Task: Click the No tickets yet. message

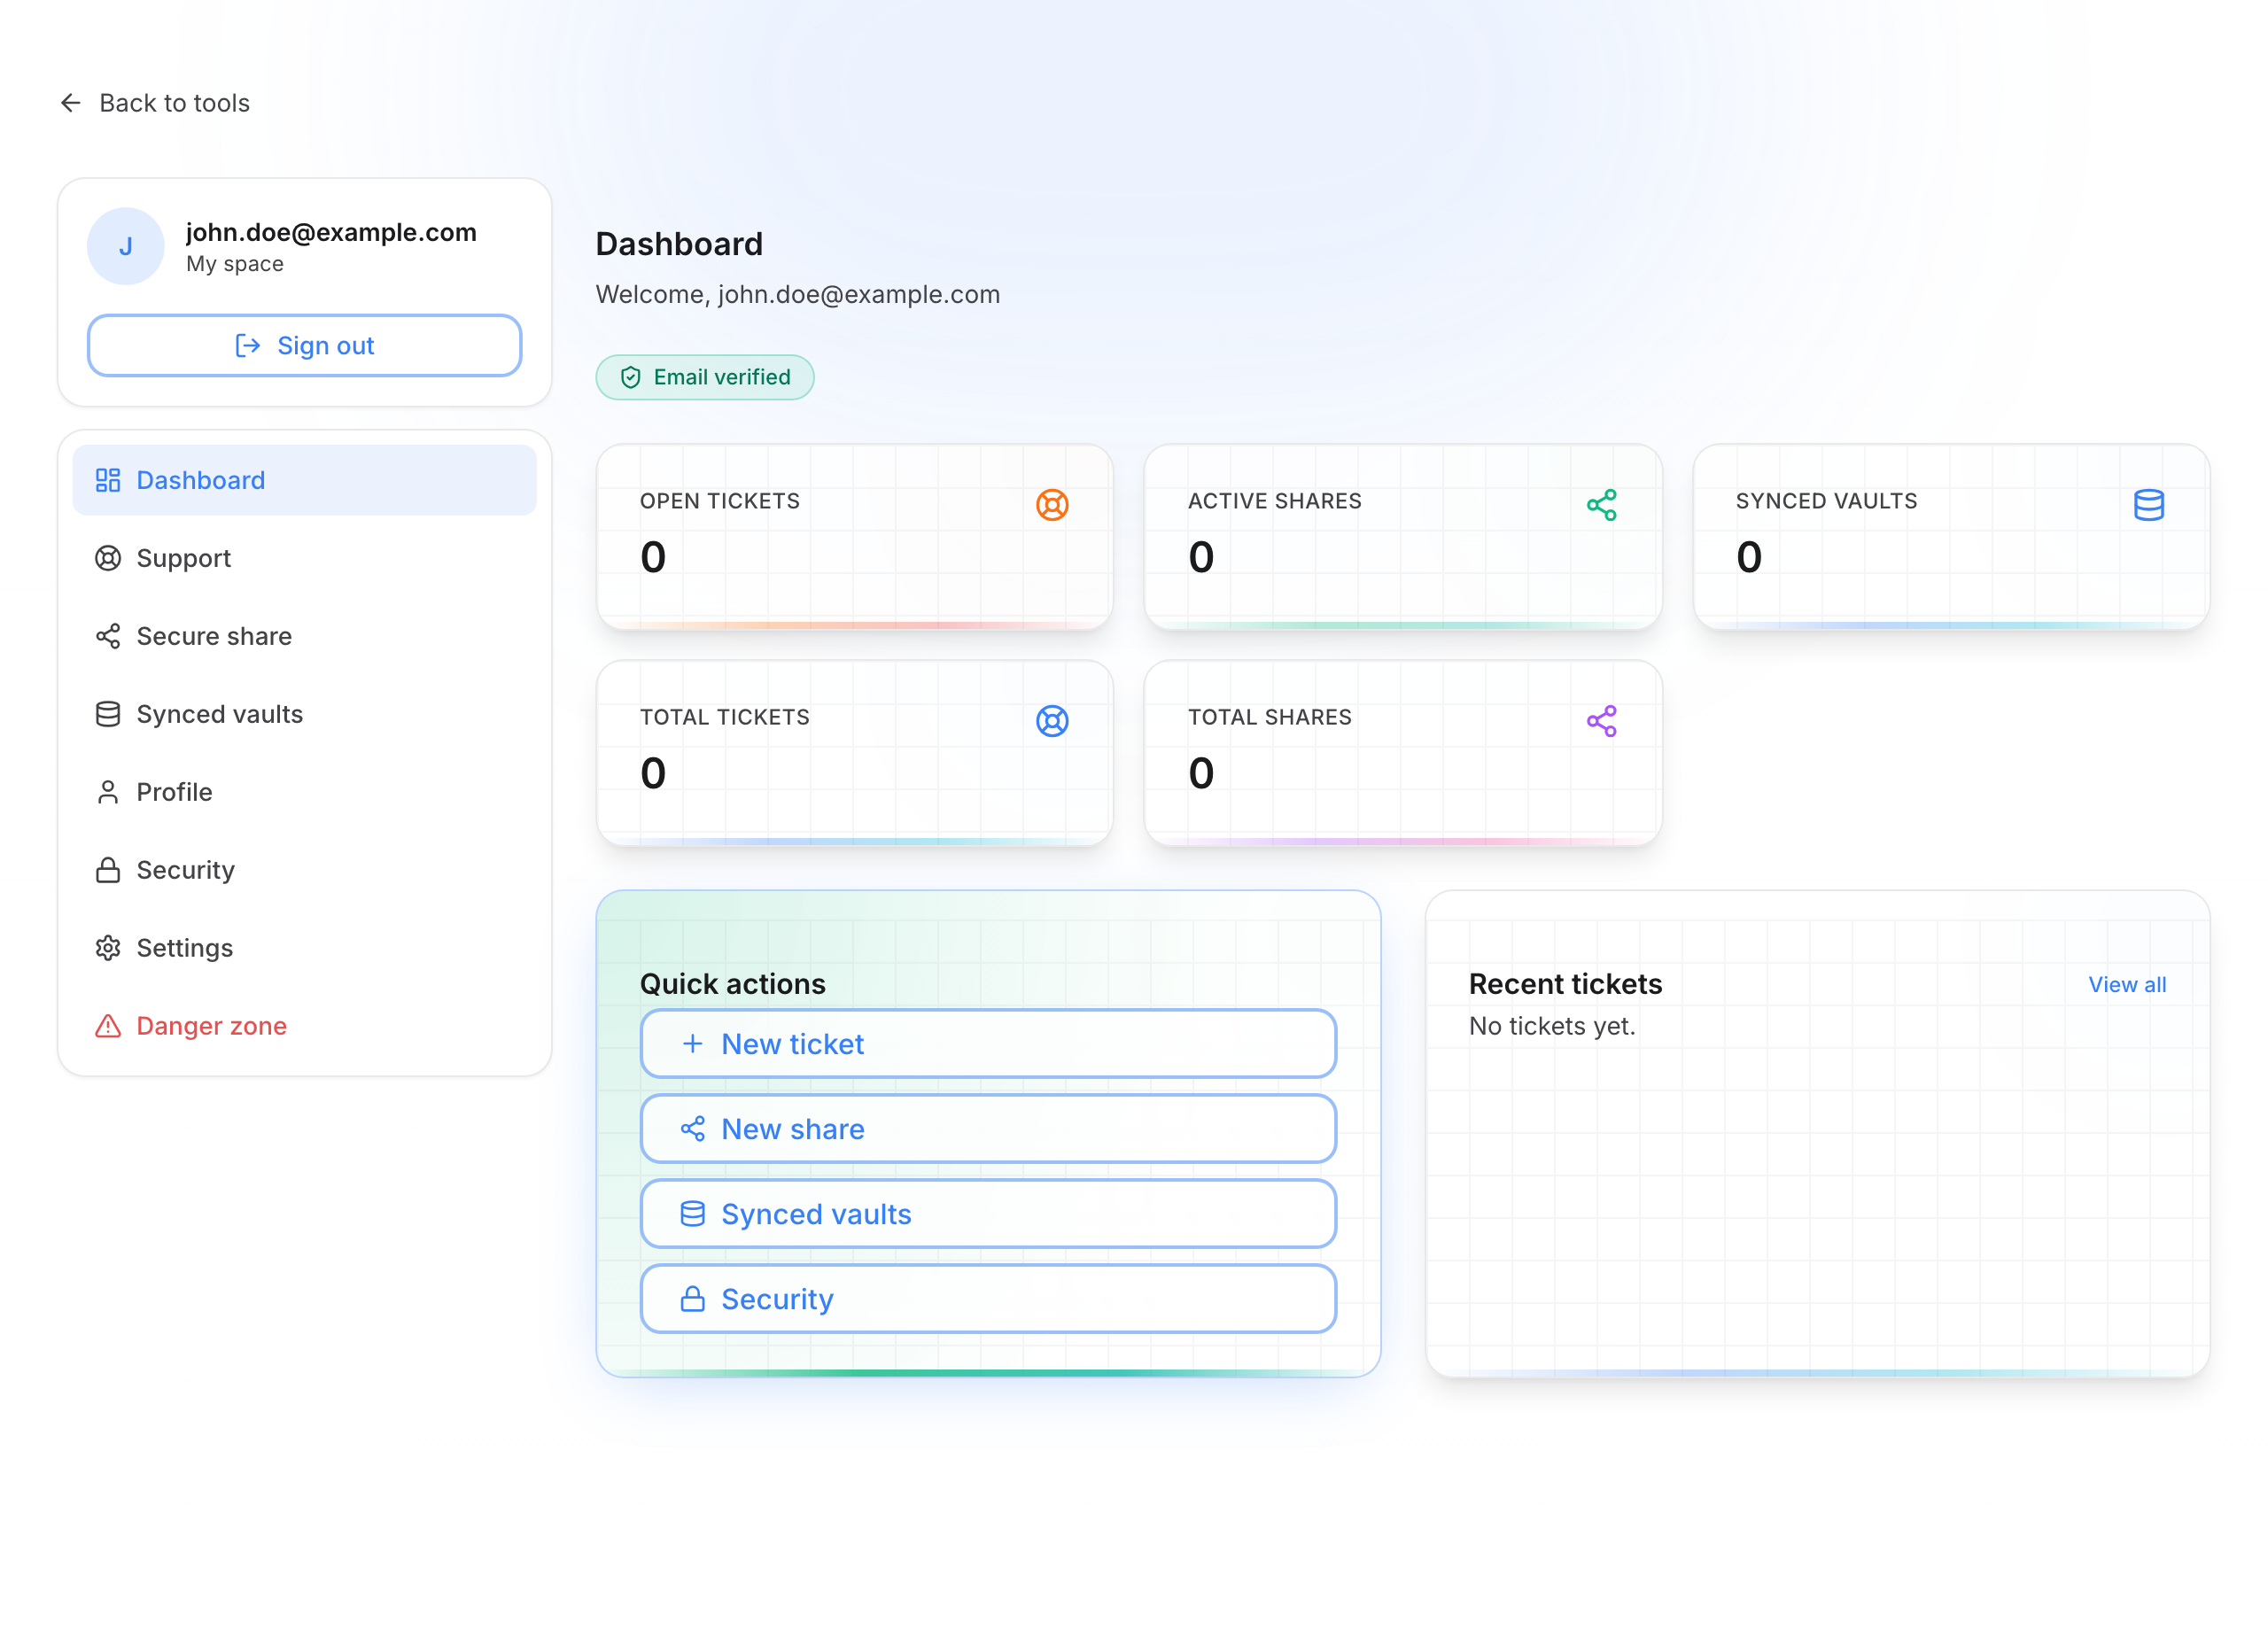Action: tap(1552, 1026)
